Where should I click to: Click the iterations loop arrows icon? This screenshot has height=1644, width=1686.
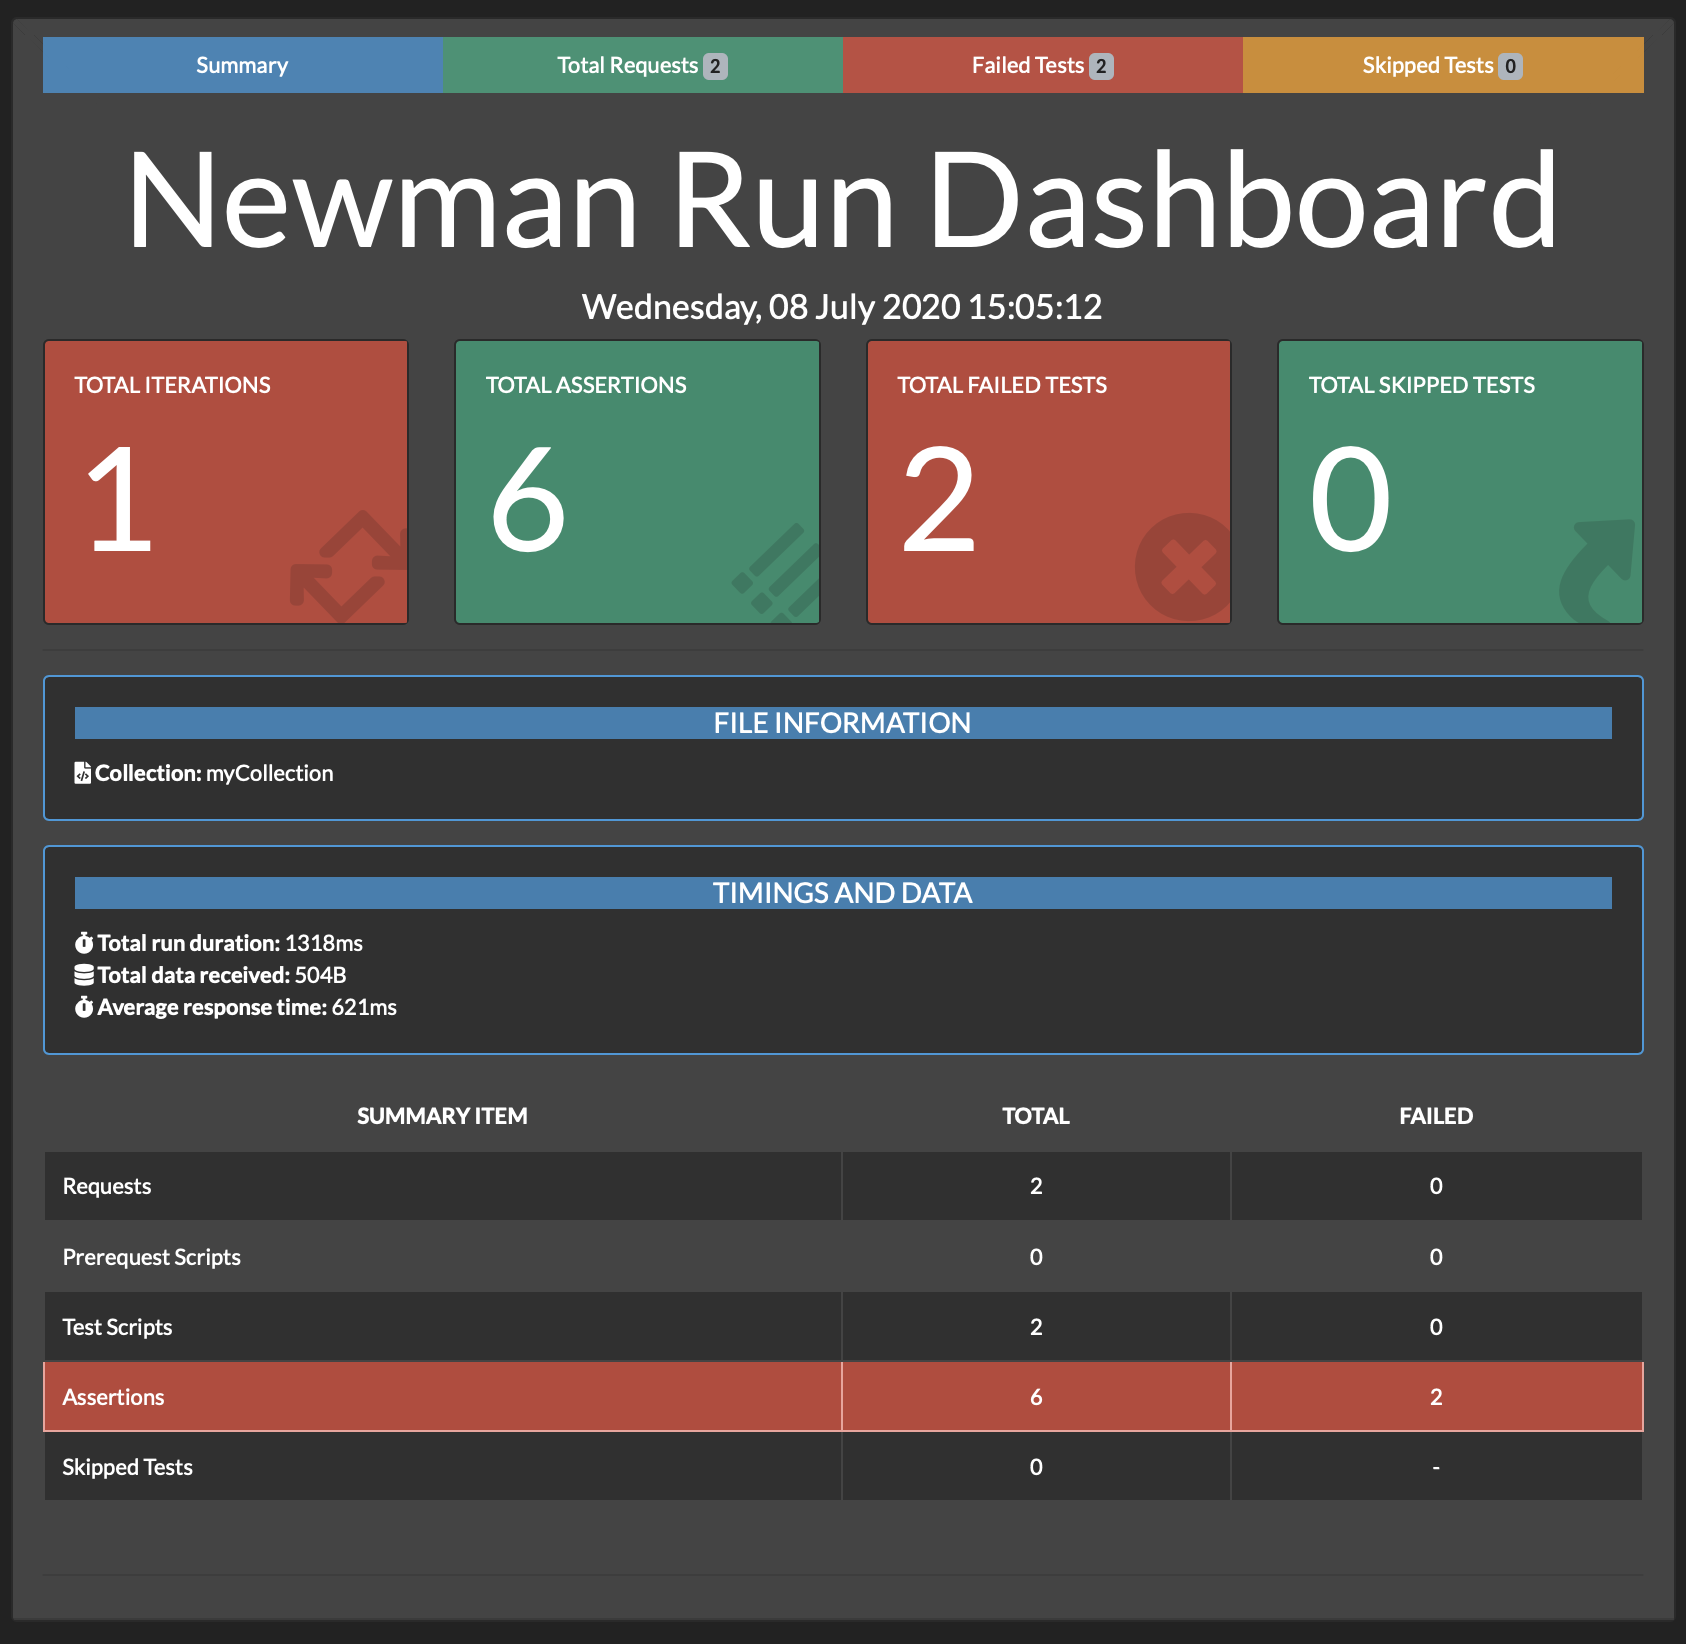(x=348, y=566)
